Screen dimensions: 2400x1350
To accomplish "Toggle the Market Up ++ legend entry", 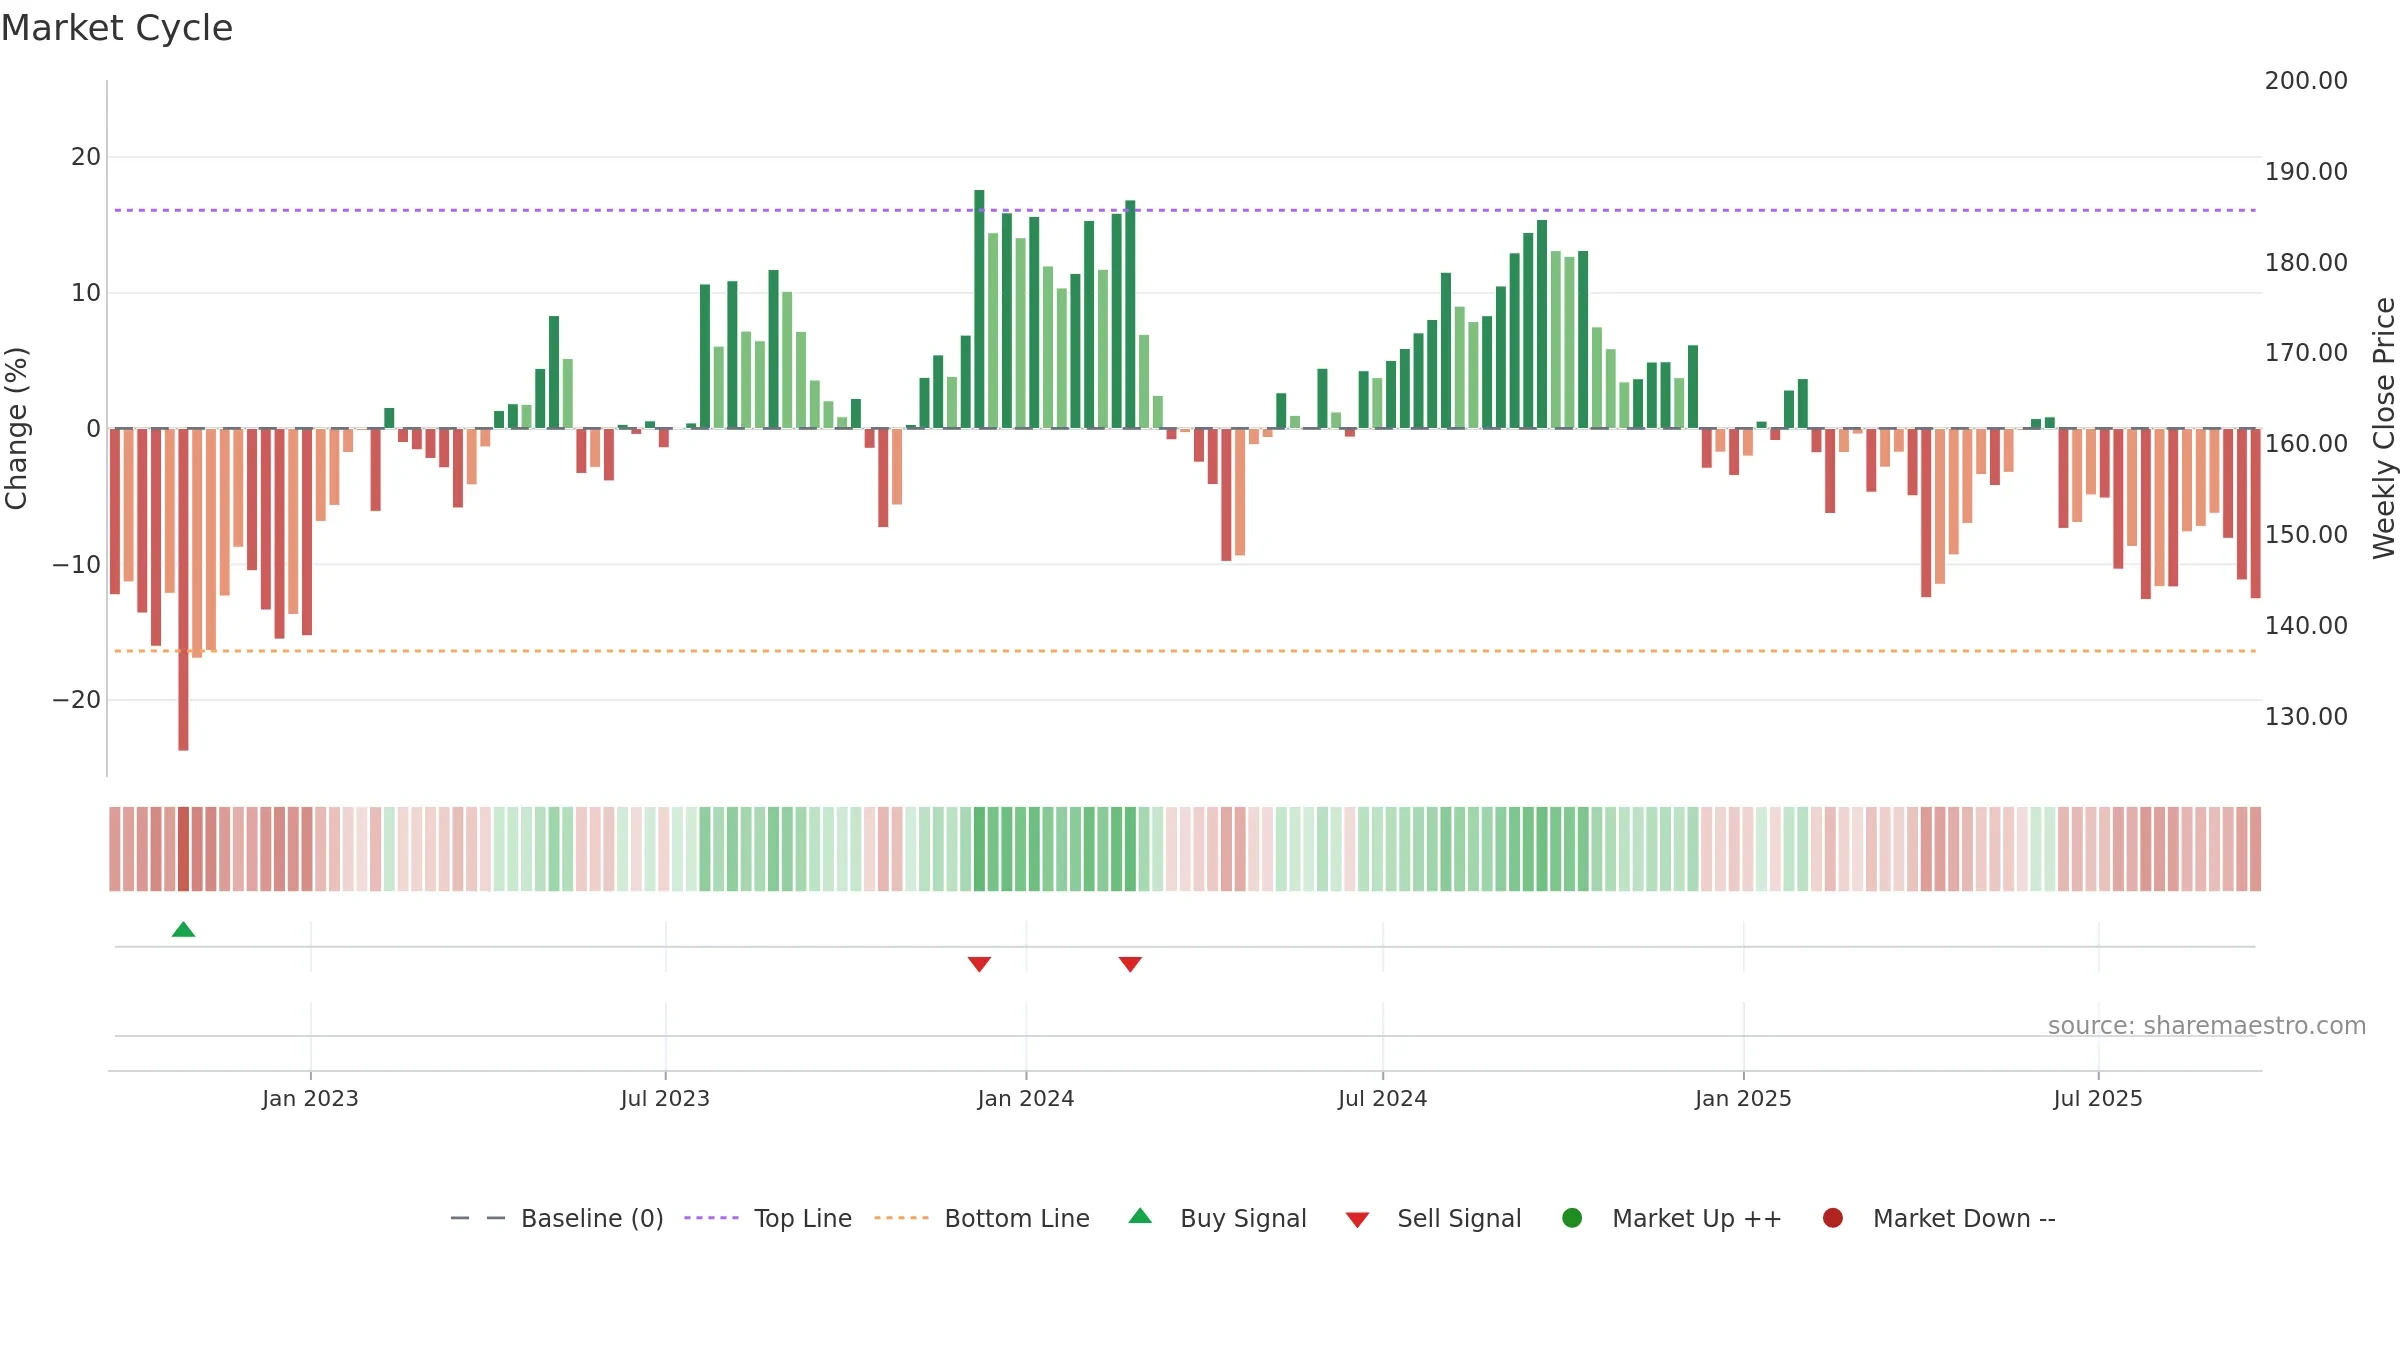I will click(1671, 1219).
